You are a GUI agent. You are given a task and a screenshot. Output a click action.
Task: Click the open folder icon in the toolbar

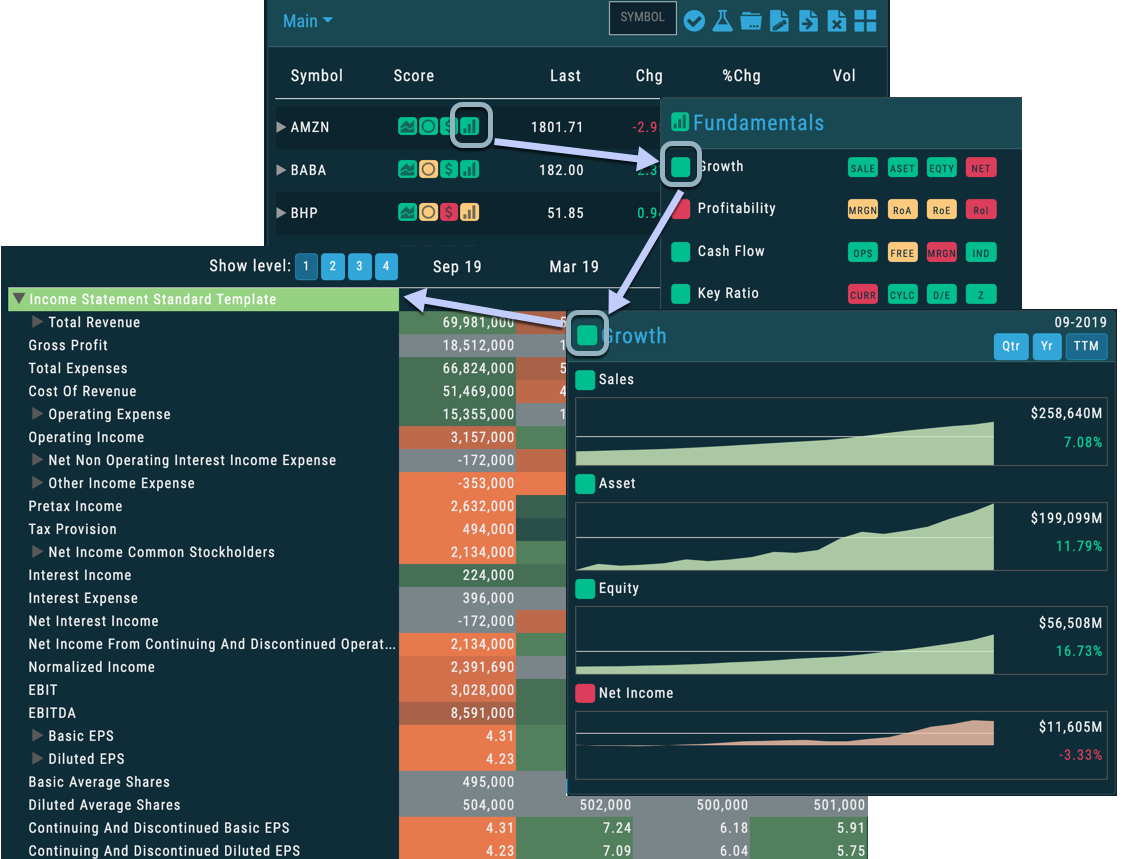(751, 21)
